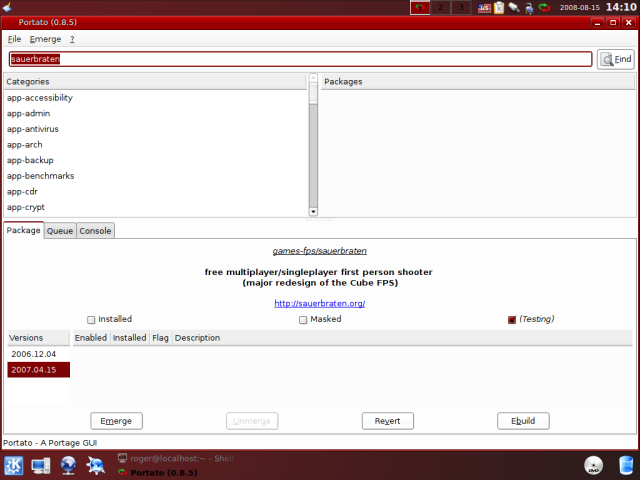Image resolution: width=640 pixels, height=480 pixels.
Task: Click the Ebuild button
Action: 523,421
